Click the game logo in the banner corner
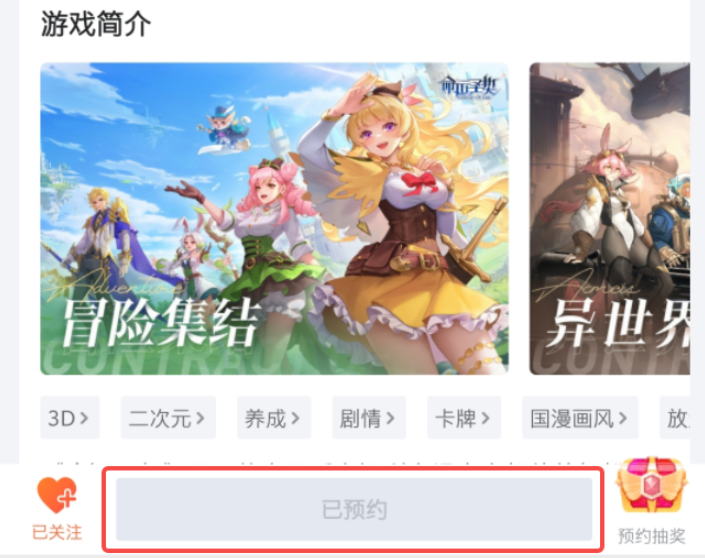Screen dimensions: 705x558 pyautogui.click(x=469, y=87)
